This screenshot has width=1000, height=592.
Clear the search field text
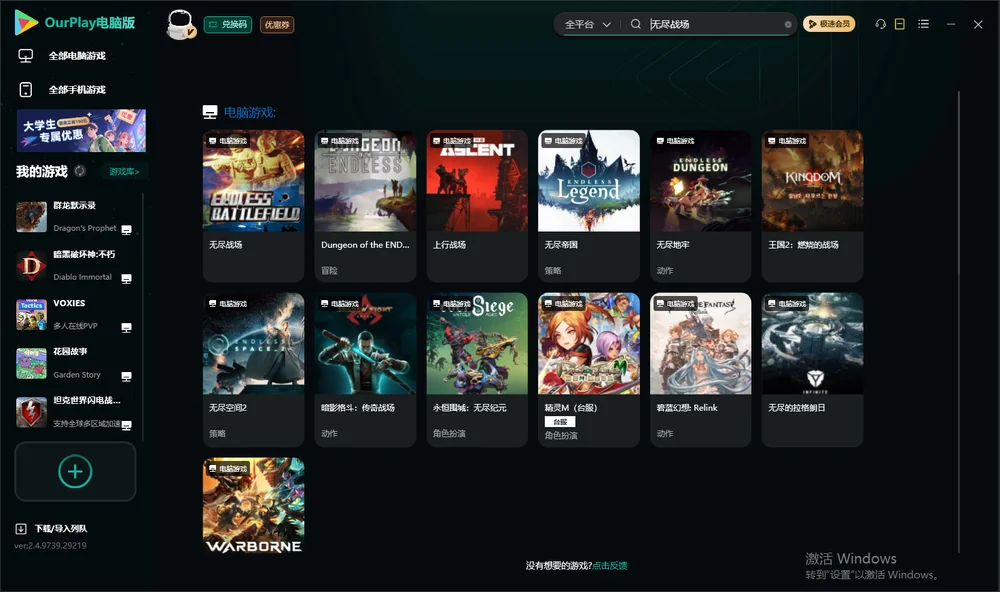[x=788, y=24]
